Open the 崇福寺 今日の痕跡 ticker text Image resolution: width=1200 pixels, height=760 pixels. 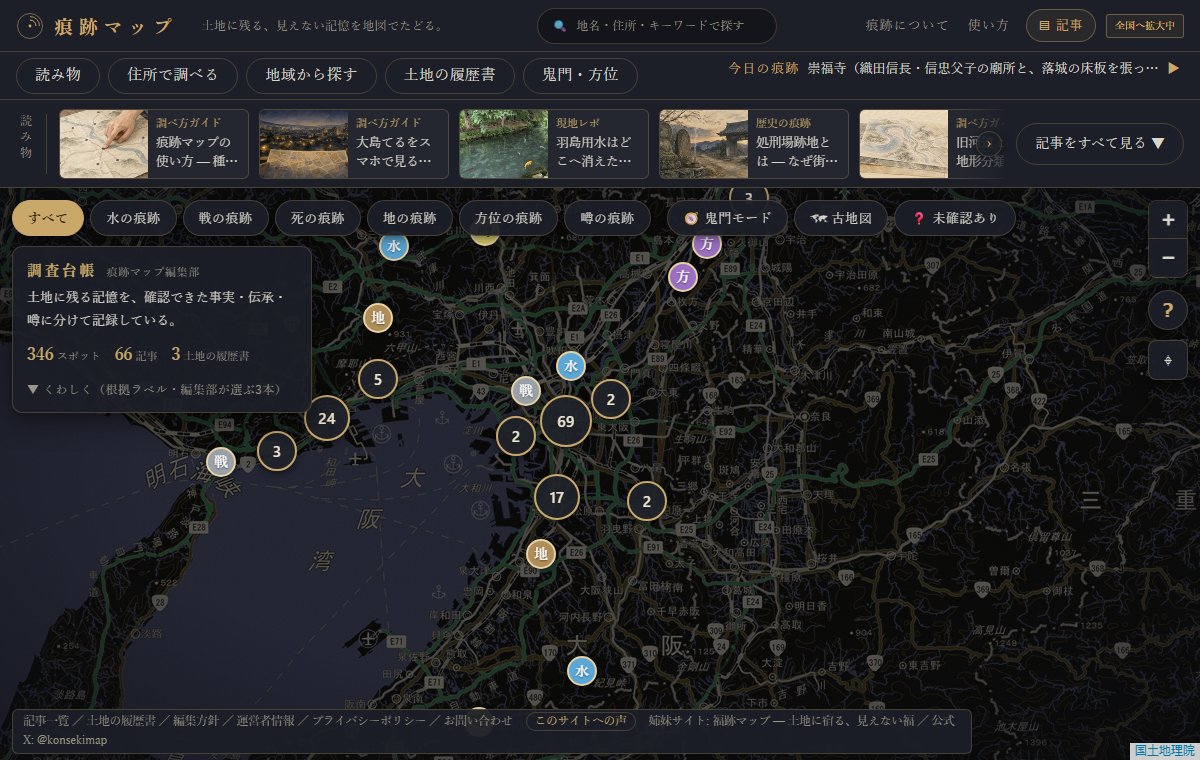[982, 68]
